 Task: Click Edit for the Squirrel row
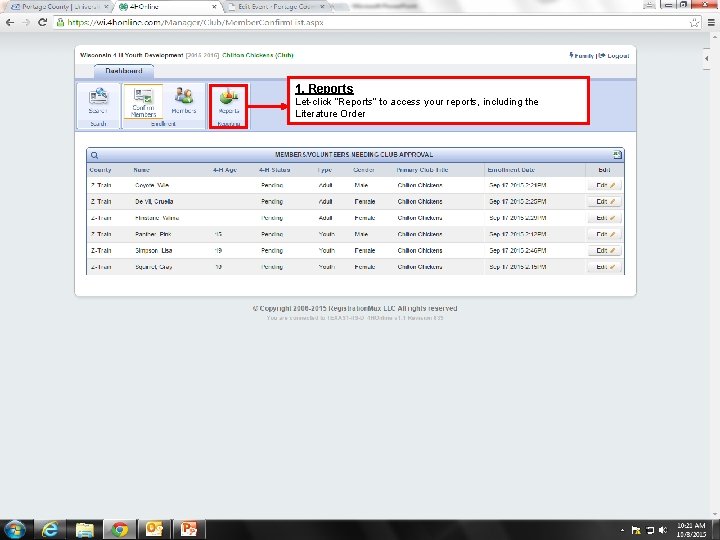[604, 267]
